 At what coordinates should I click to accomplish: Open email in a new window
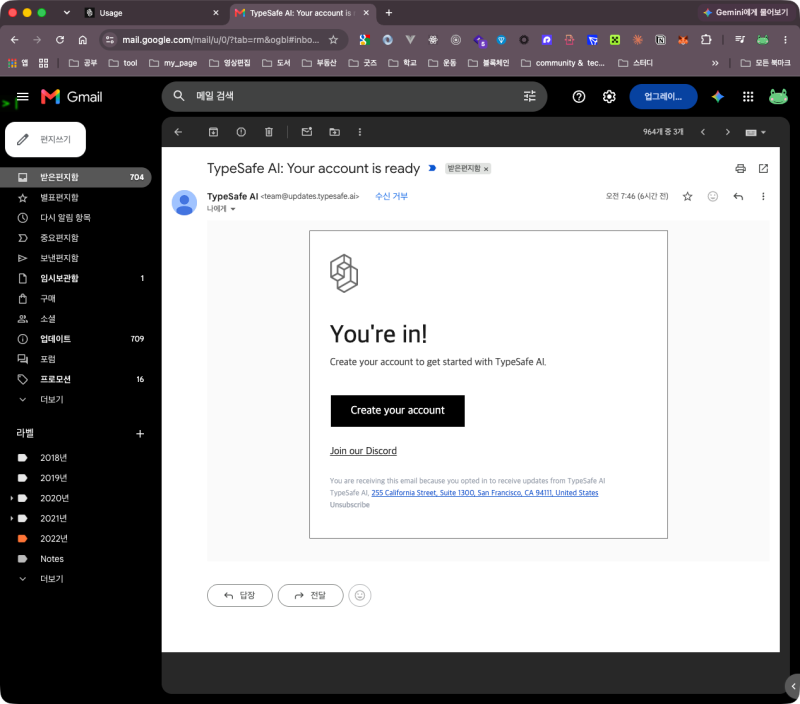click(x=763, y=168)
